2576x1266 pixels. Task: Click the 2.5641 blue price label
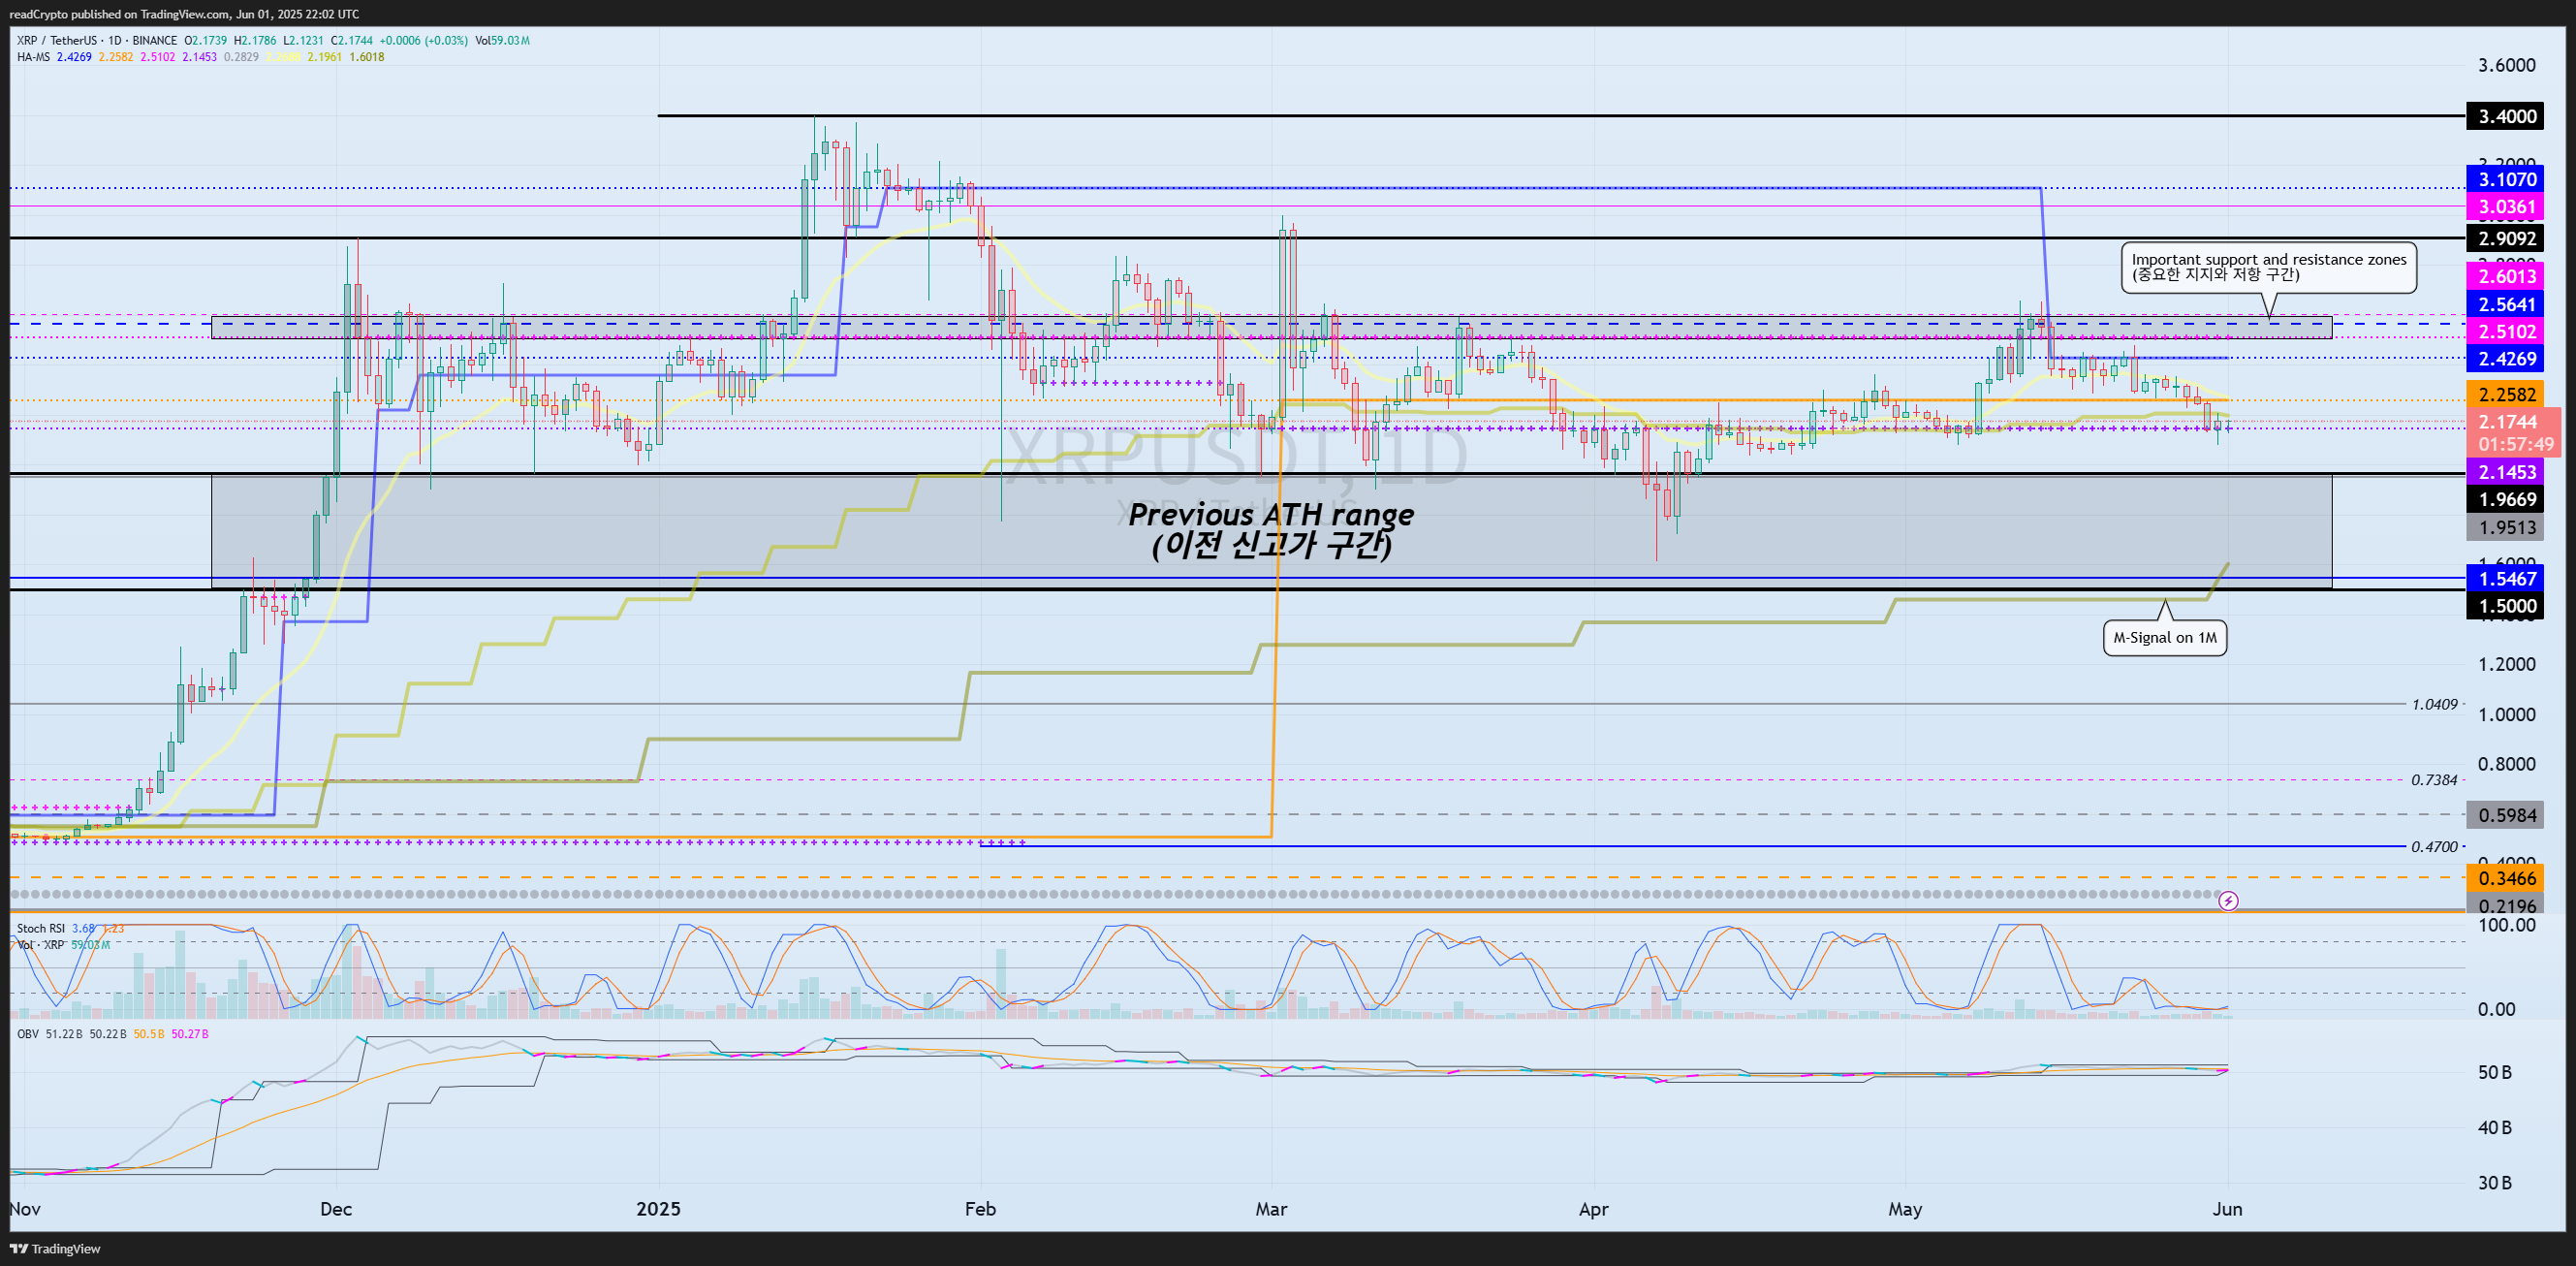[x=2507, y=304]
